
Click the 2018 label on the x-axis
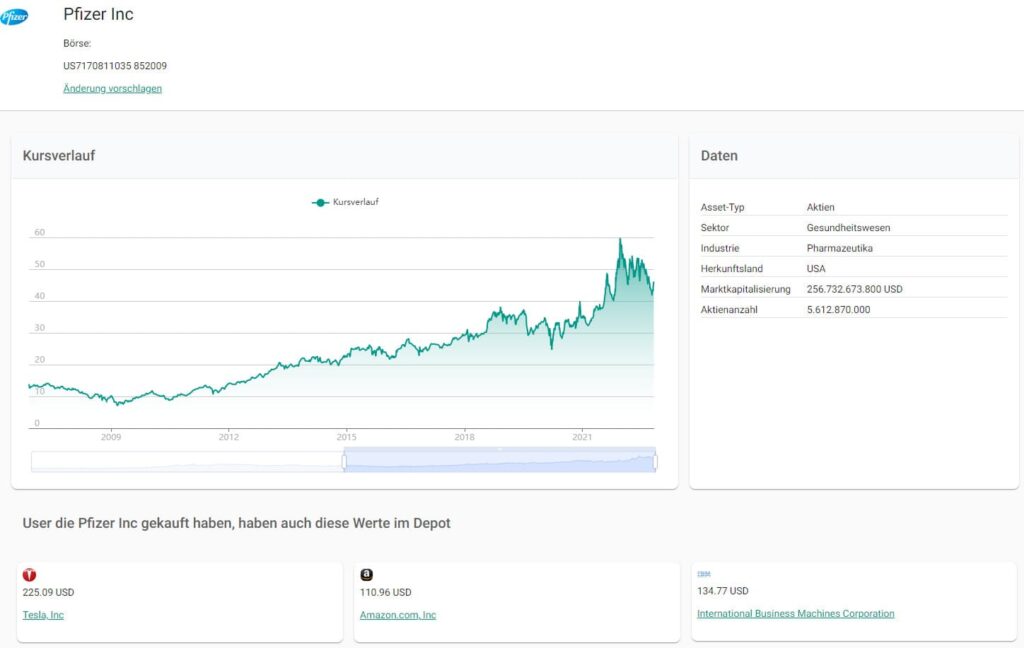[464, 437]
